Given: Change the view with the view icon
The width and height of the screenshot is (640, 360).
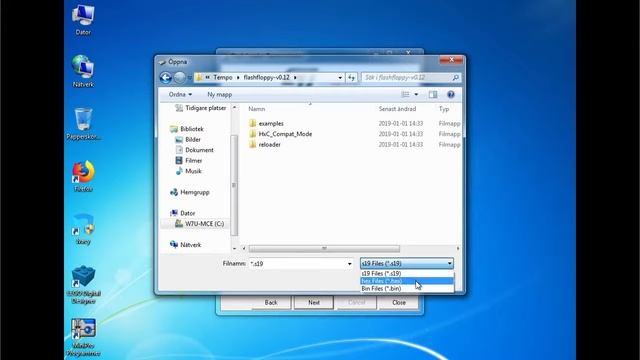Looking at the screenshot, I should (x=405, y=94).
